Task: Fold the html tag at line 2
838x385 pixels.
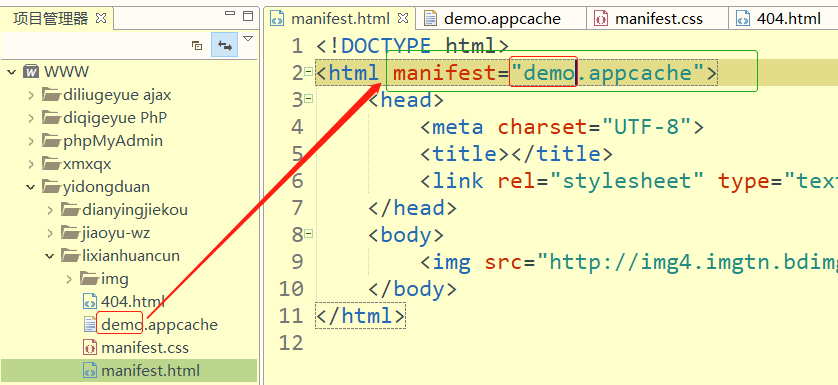Action: pos(308,72)
